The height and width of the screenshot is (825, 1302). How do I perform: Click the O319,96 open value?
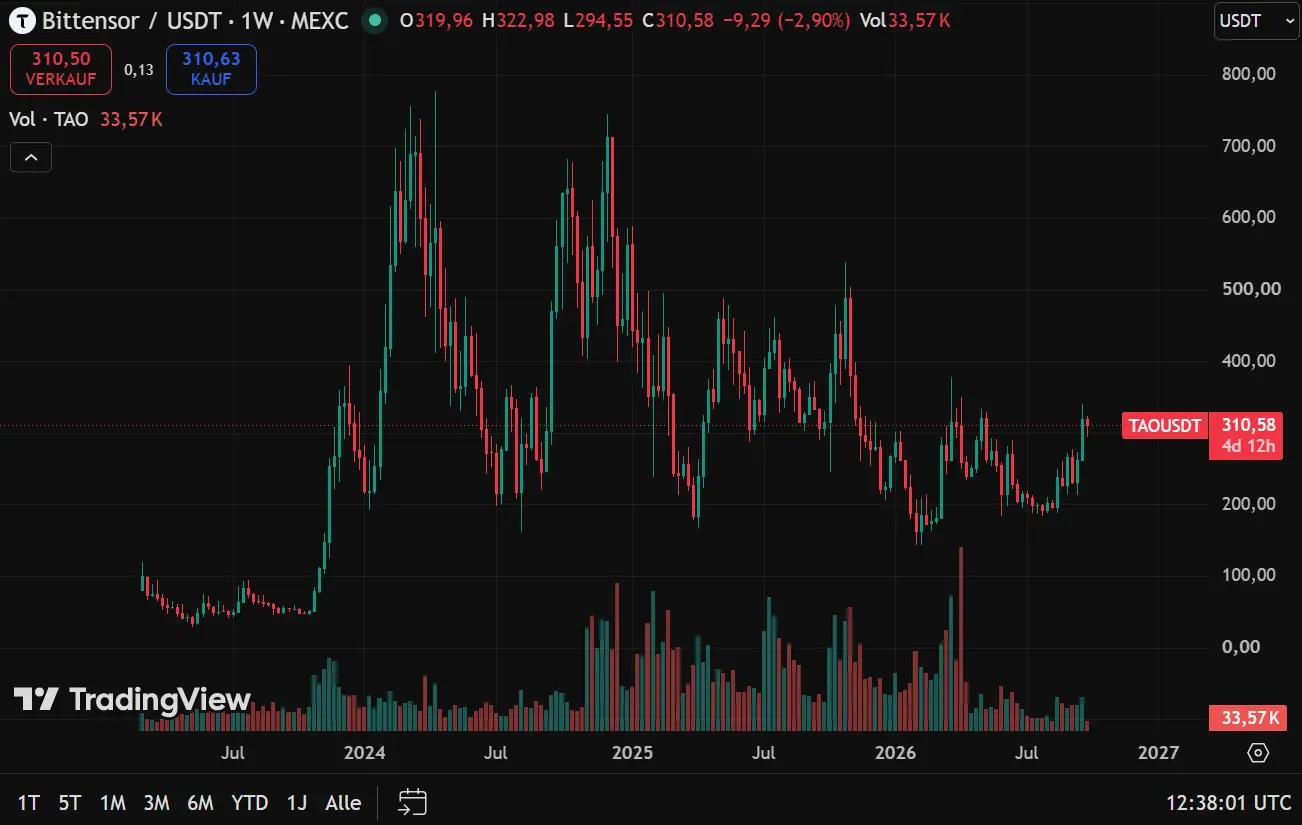tap(436, 20)
